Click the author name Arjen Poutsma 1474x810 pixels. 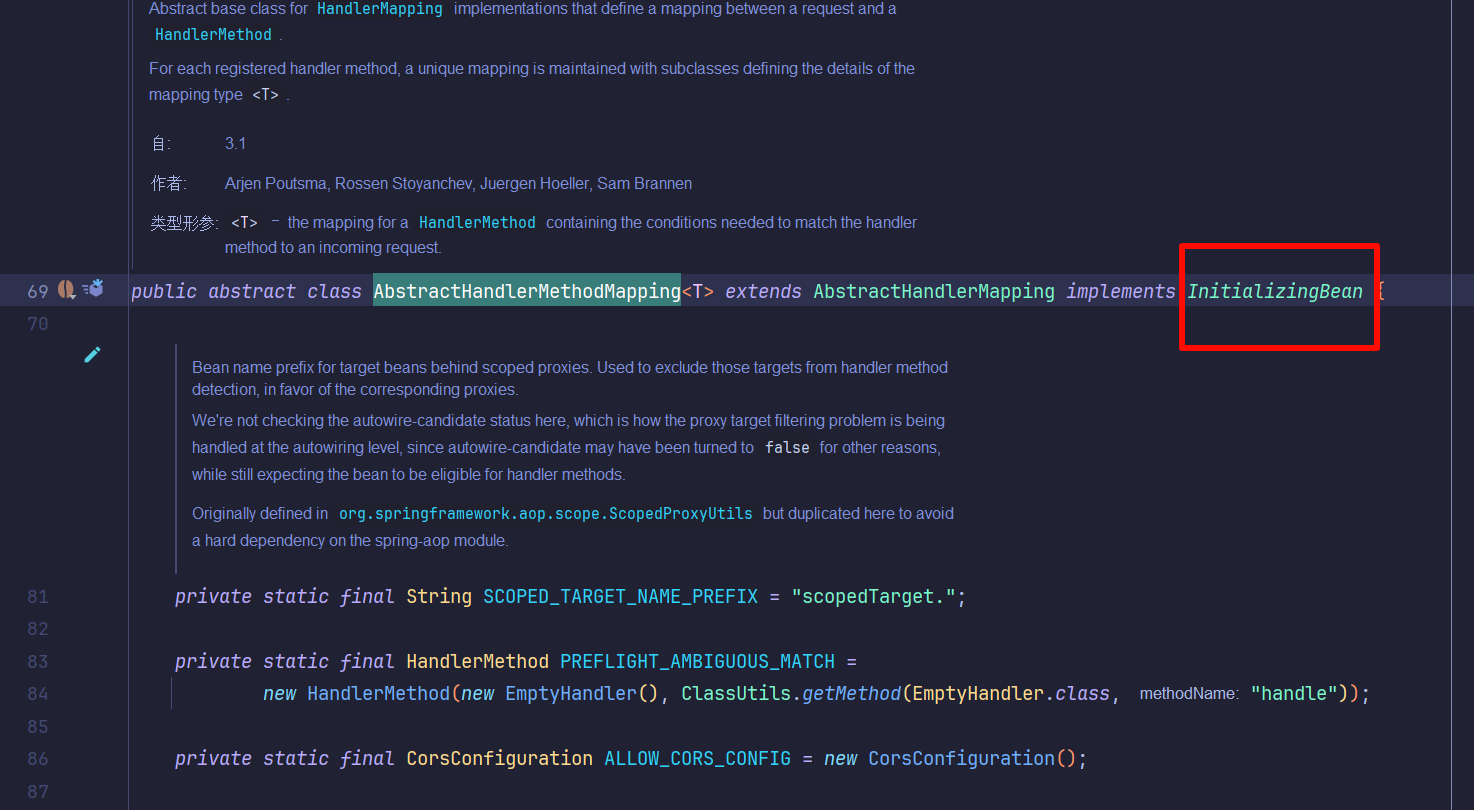[x=275, y=183]
